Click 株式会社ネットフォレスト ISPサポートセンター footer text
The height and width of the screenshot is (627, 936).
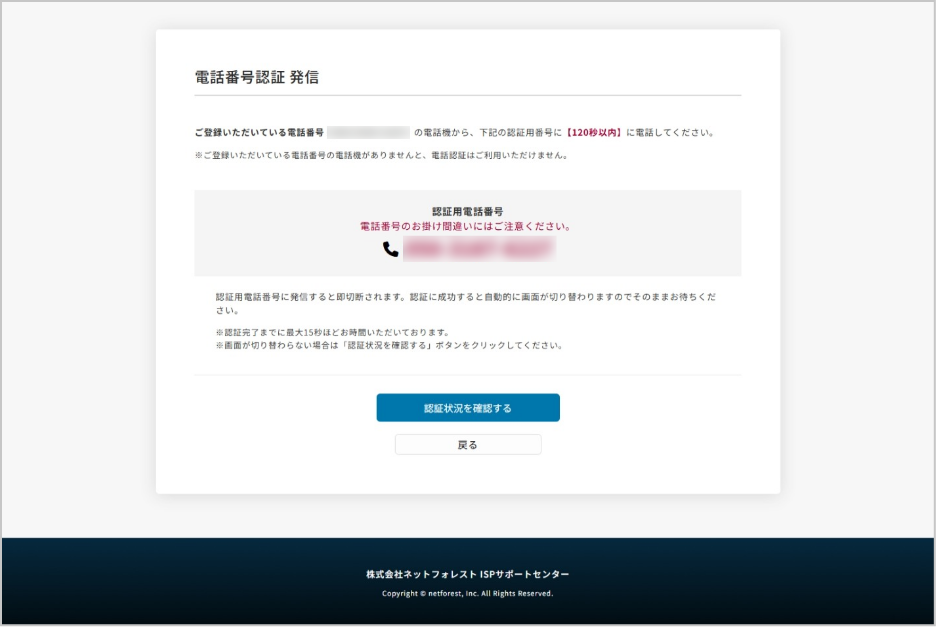point(467,575)
